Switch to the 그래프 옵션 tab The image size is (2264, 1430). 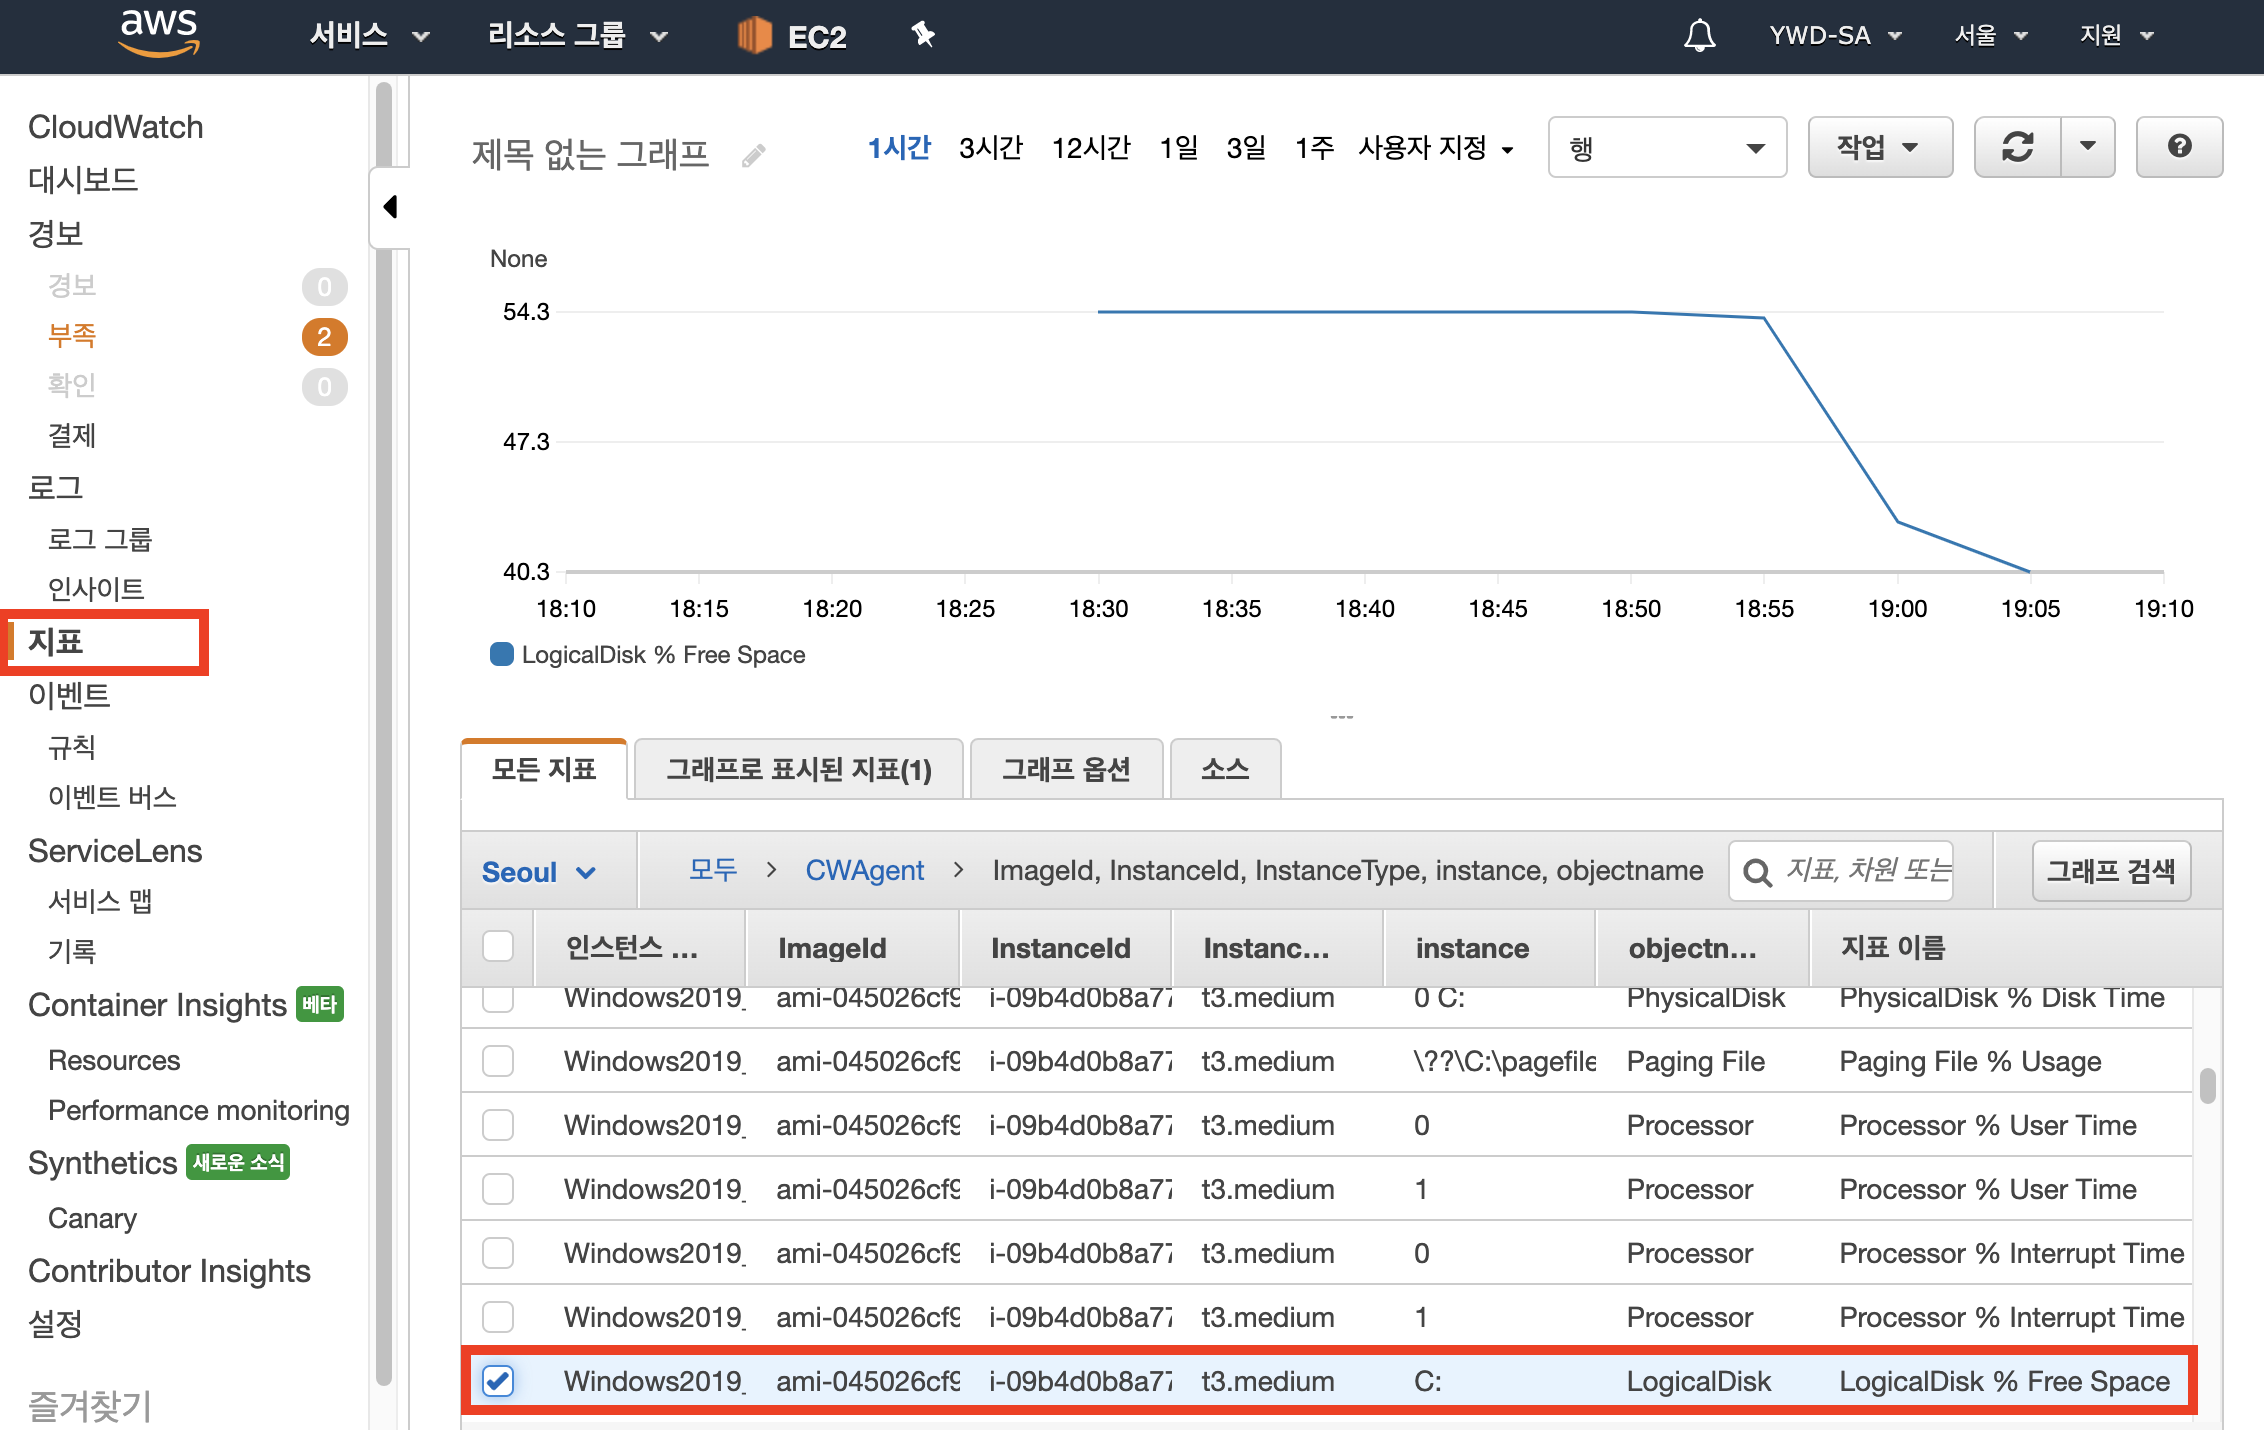click(1066, 769)
